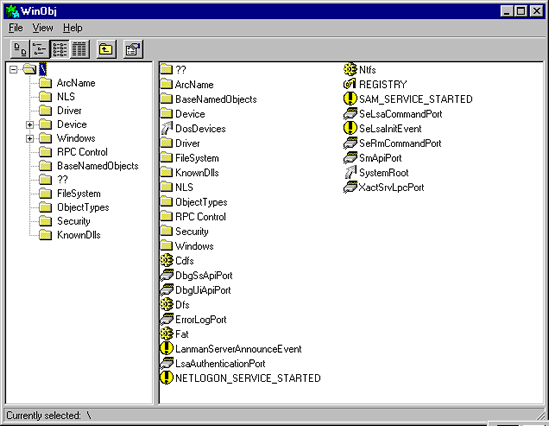Open the Help menu

tap(72, 28)
